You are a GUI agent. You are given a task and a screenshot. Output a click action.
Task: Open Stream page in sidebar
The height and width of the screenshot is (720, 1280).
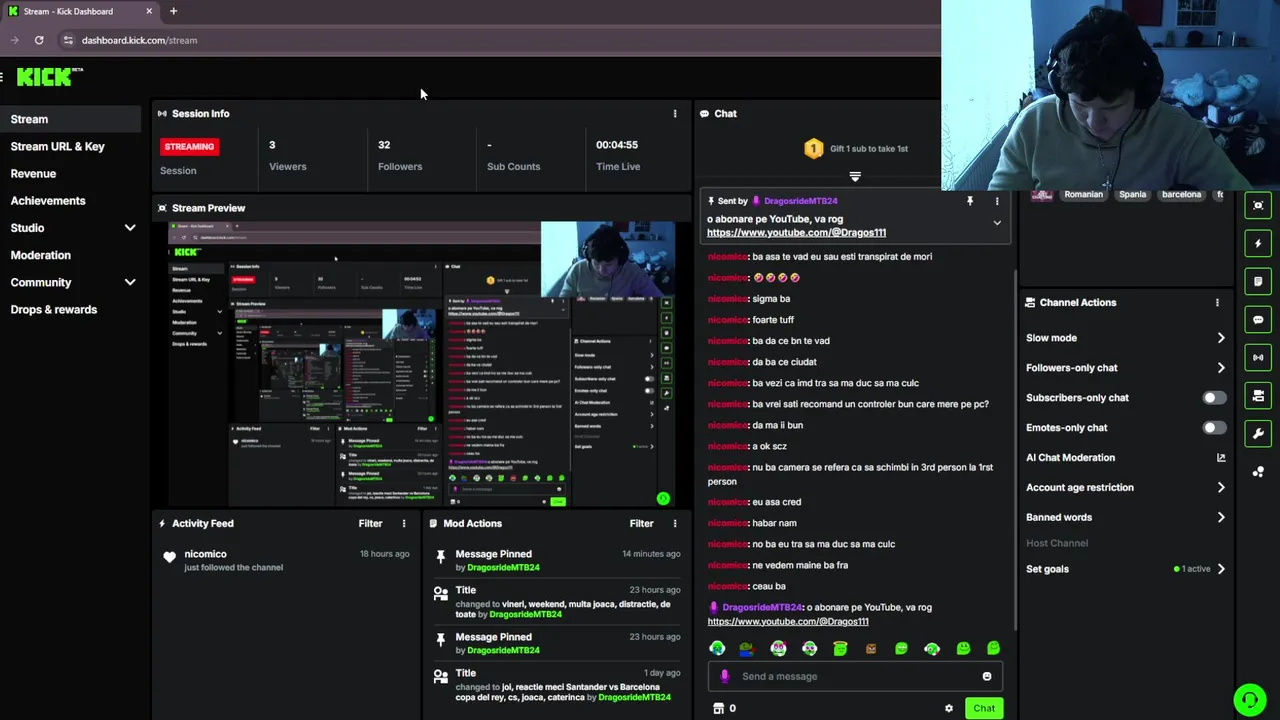pyautogui.click(x=71, y=119)
